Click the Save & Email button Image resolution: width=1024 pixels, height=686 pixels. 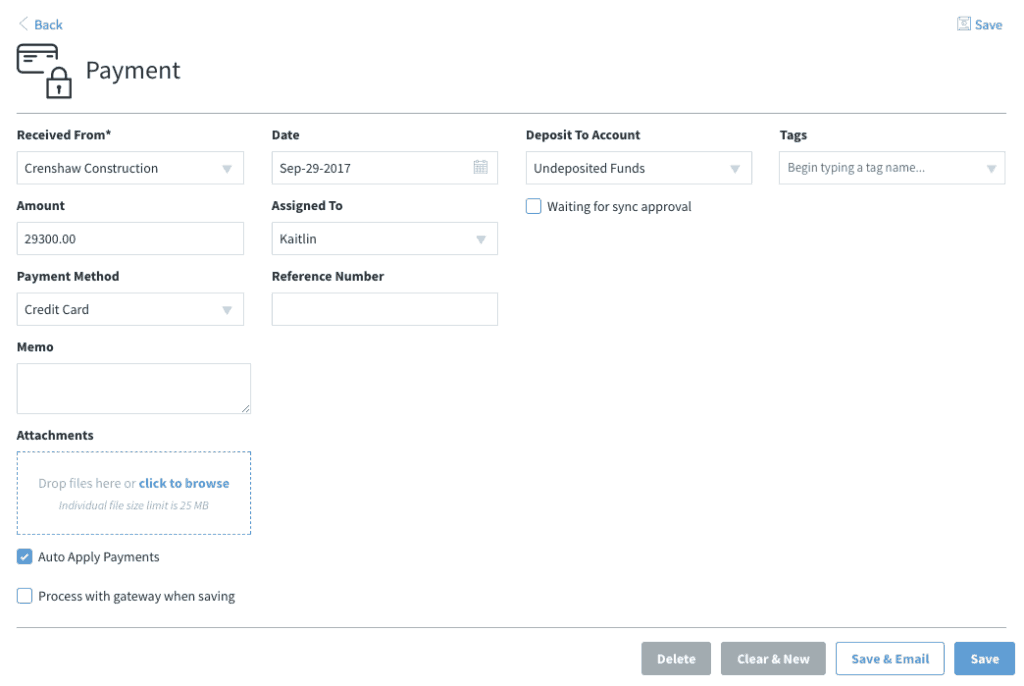[889, 659]
